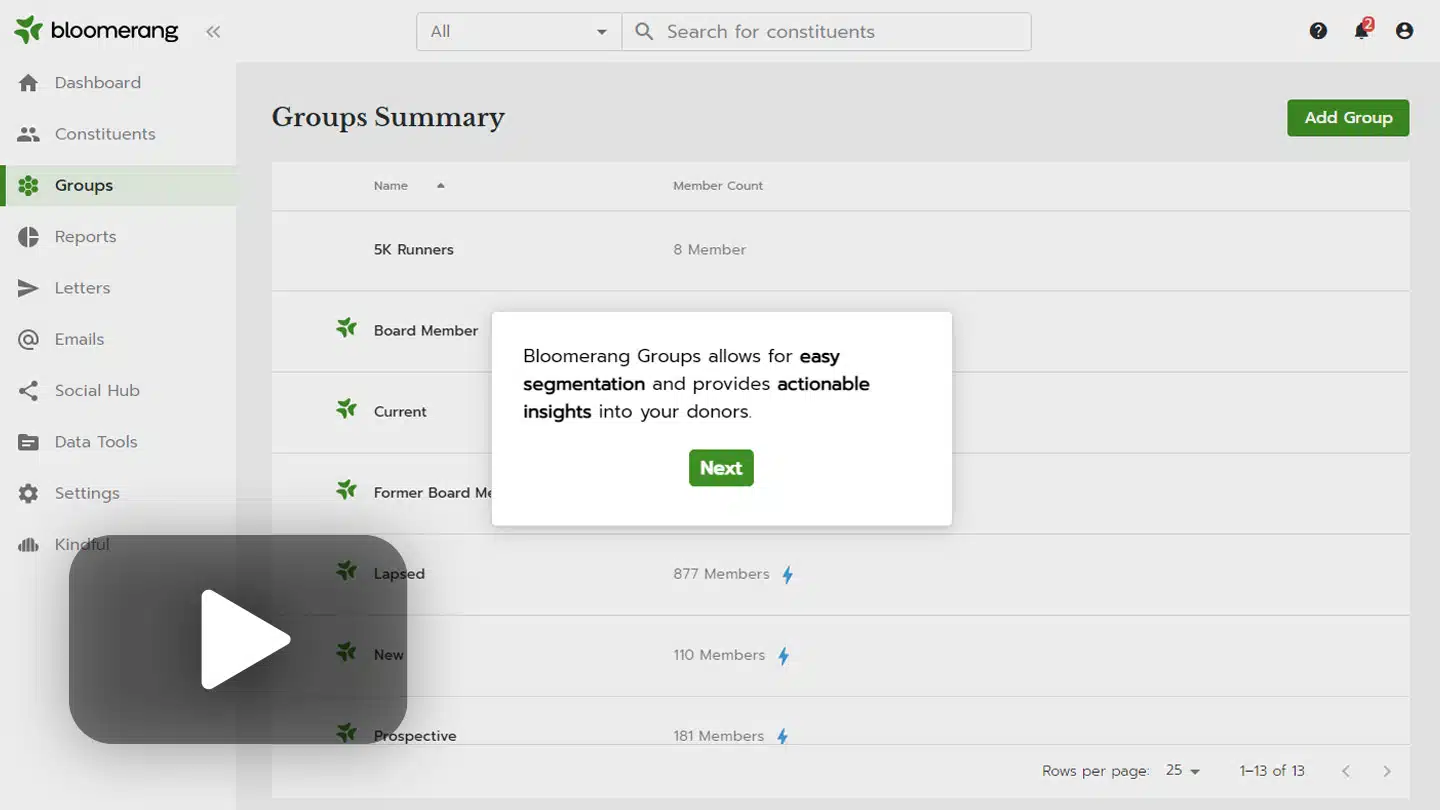The height and width of the screenshot is (810, 1440).
Task: Open Reports in sidebar
Action: click(x=86, y=237)
